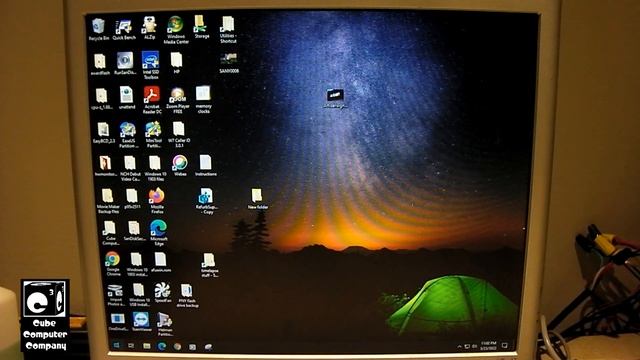Open the SanDiskSec folder
640x360 pixels.
[134, 231]
